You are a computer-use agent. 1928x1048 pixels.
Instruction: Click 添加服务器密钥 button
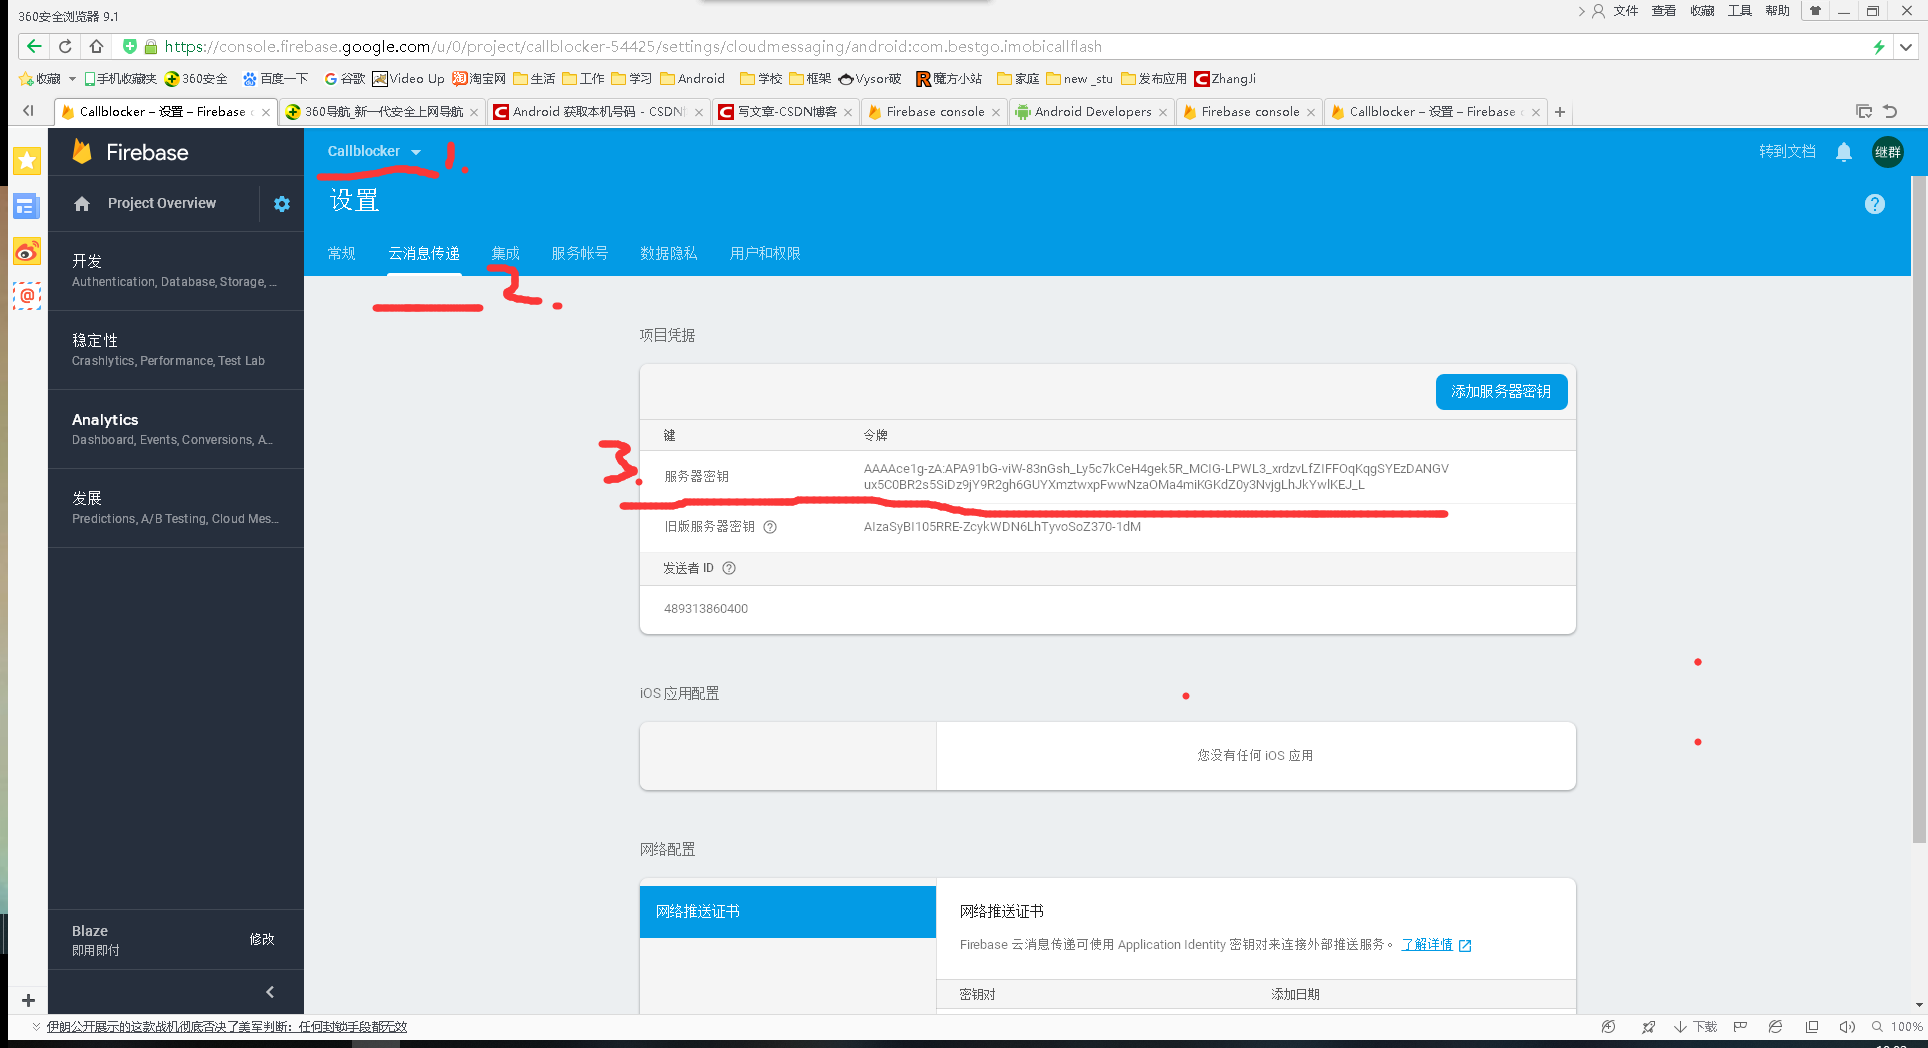(x=1501, y=392)
